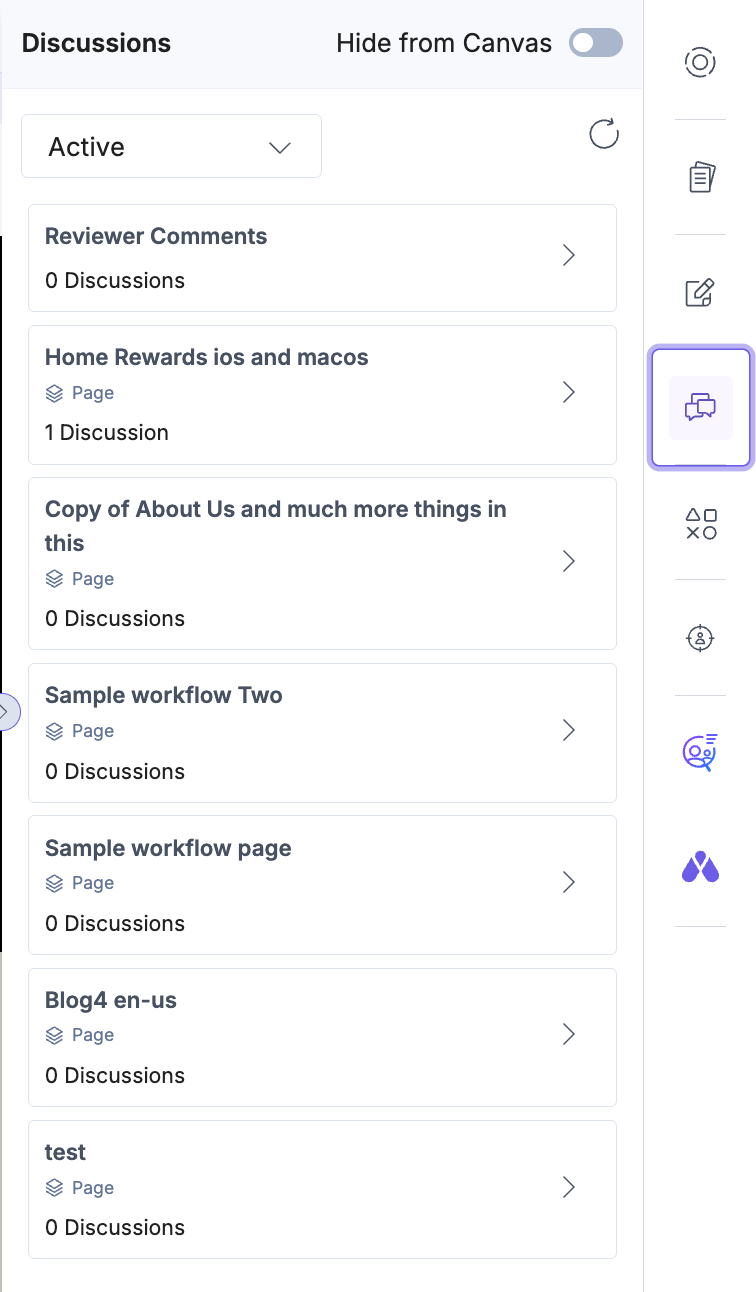Toggle the Hide from Canvas switch

coord(595,43)
